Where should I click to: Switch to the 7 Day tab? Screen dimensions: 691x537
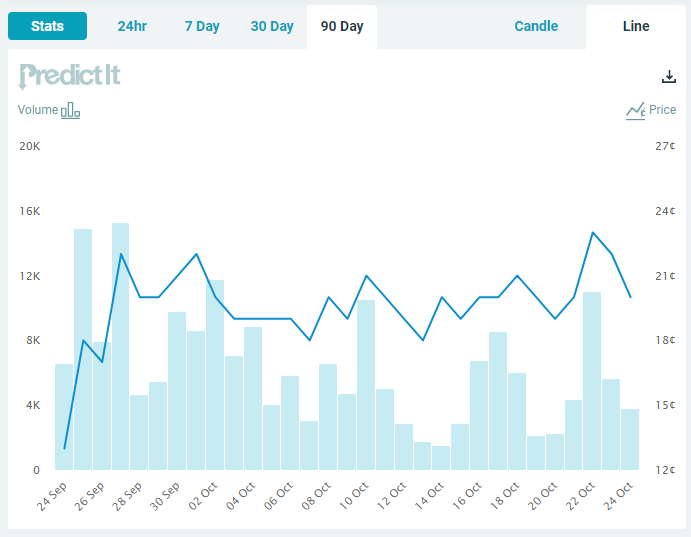202,26
